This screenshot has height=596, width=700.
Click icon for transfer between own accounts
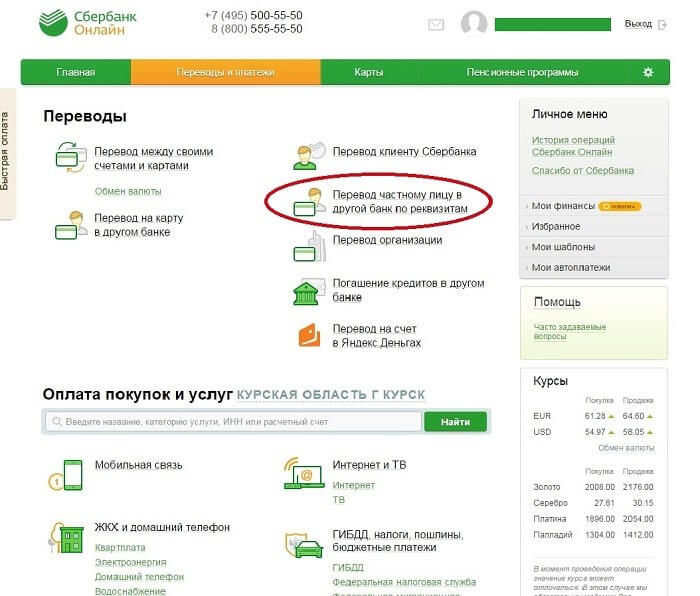[x=71, y=157]
